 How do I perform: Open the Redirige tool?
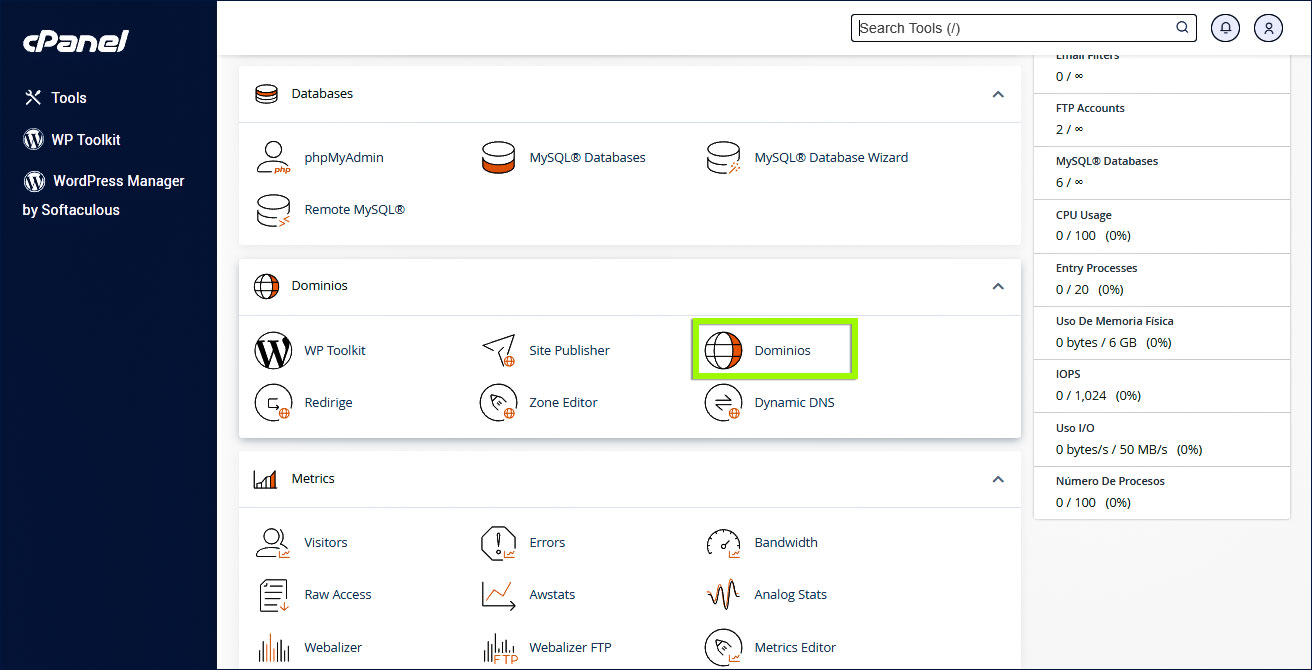pos(328,402)
